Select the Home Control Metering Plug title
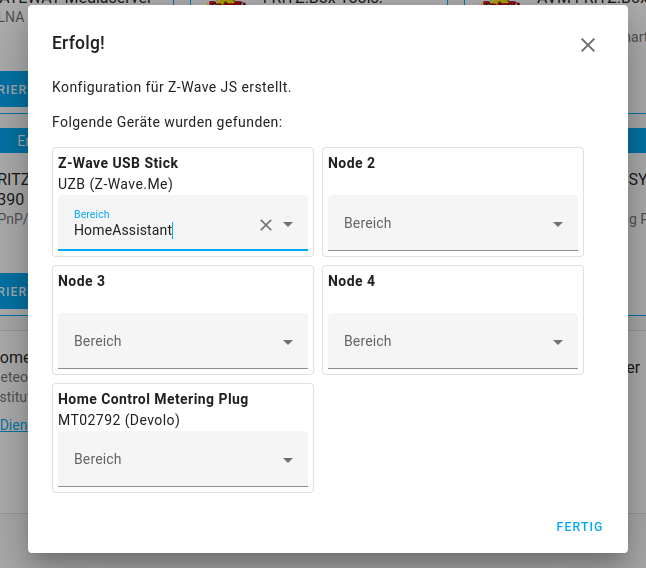646x568 pixels. pyautogui.click(x=153, y=399)
